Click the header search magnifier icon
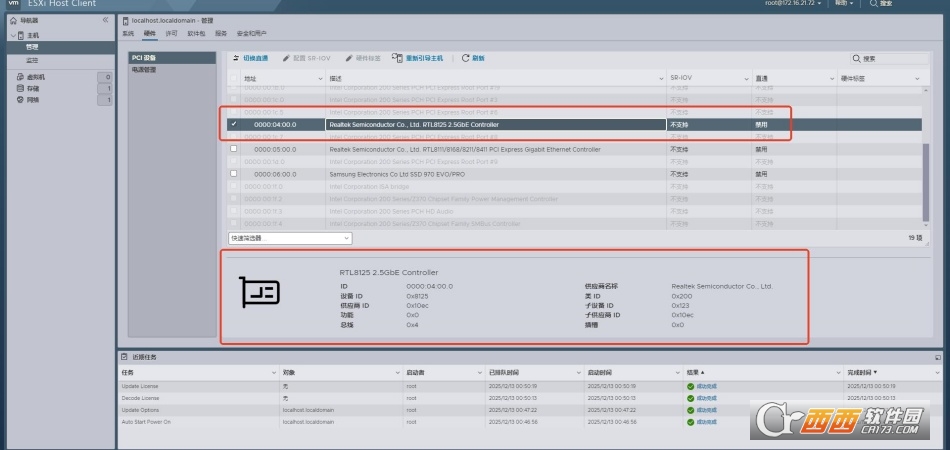Screen dimensions: 950x450 point(874,3)
